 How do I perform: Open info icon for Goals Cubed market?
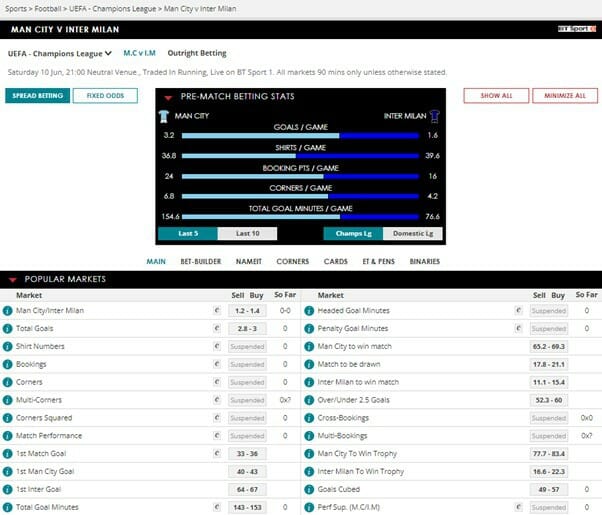coord(309,489)
